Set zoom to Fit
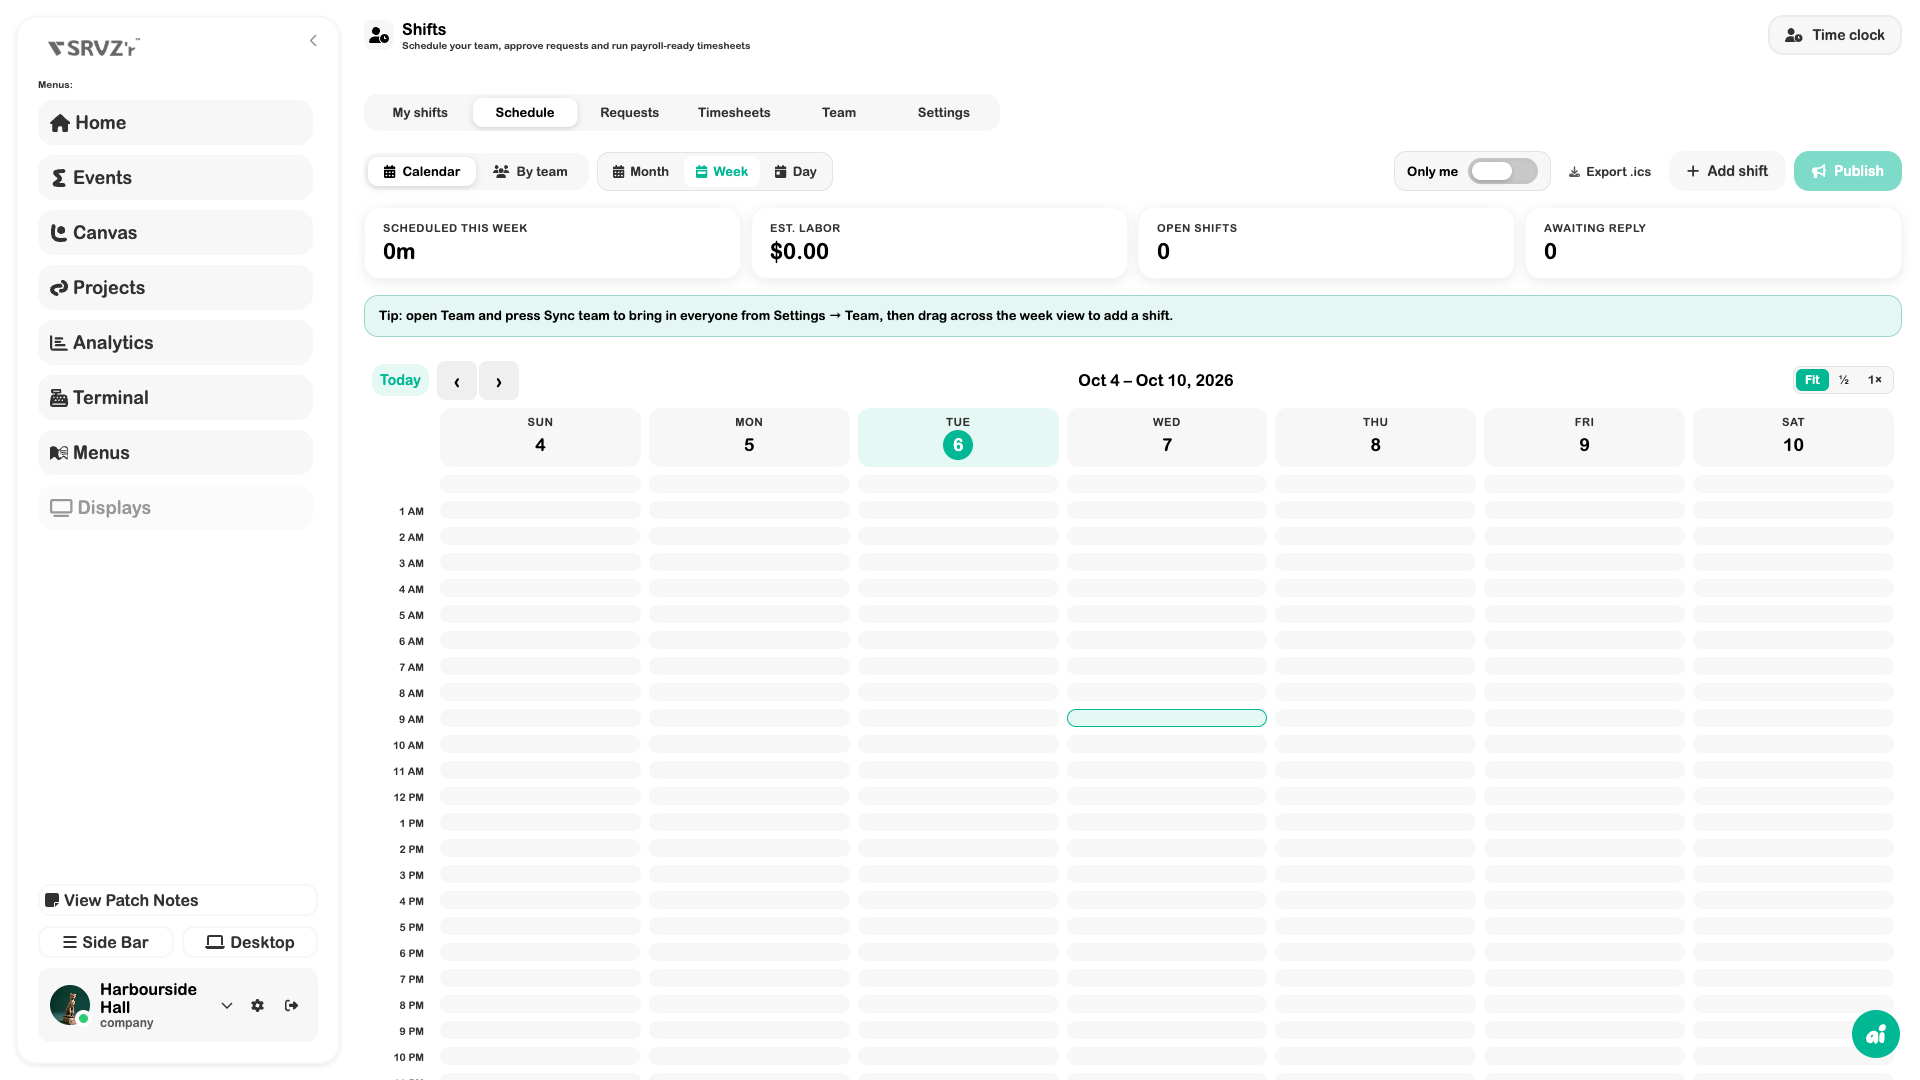1920x1080 pixels. (1812, 380)
